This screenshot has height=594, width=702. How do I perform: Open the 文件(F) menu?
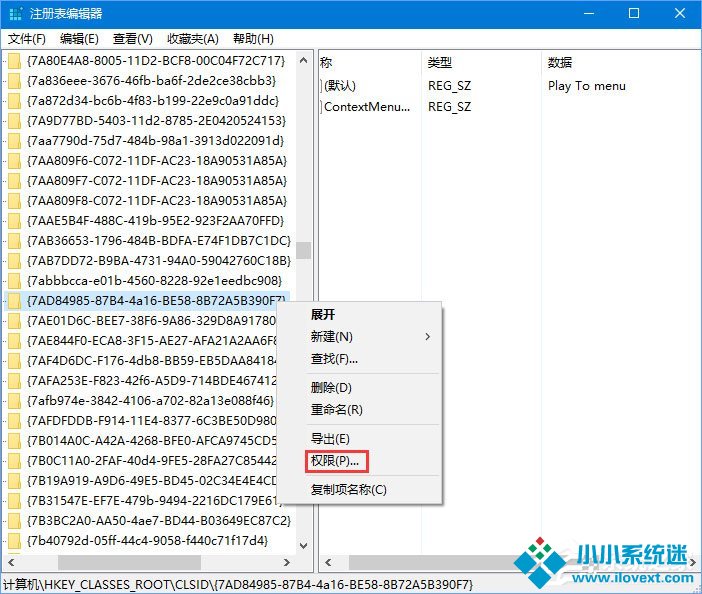pyautogui.click(x=27, y=39)
